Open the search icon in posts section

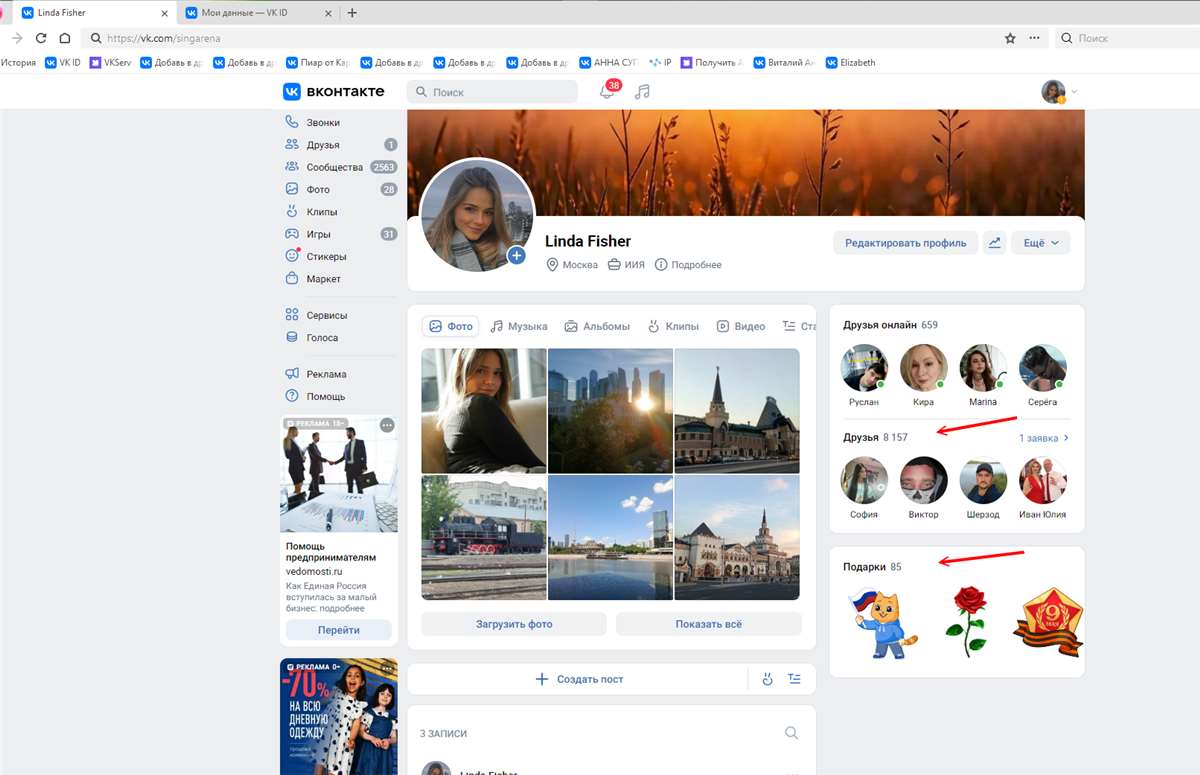[x=791, y=733]
